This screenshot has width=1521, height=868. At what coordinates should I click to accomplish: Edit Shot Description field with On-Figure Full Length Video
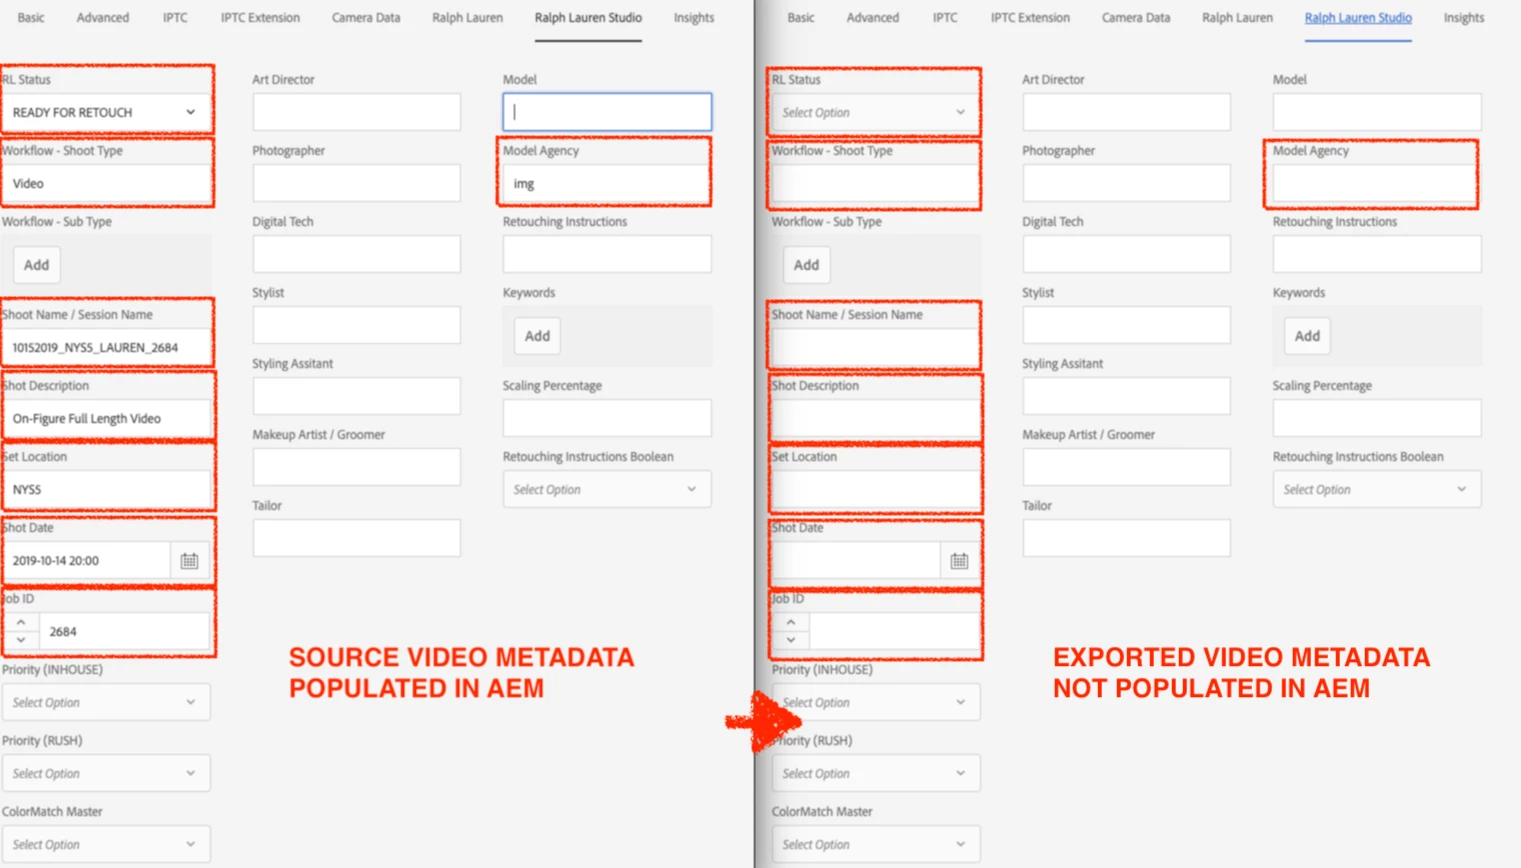106,418
